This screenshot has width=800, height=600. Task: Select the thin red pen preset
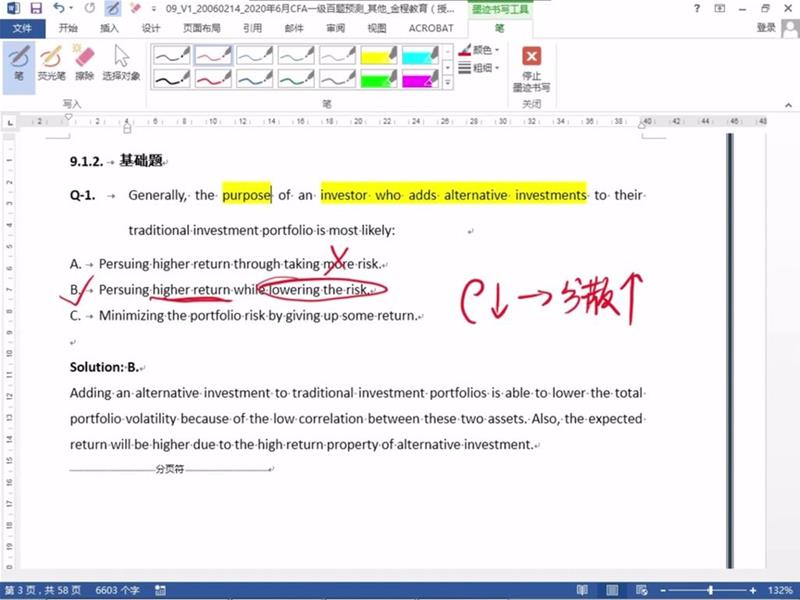[x=213, y=55]
